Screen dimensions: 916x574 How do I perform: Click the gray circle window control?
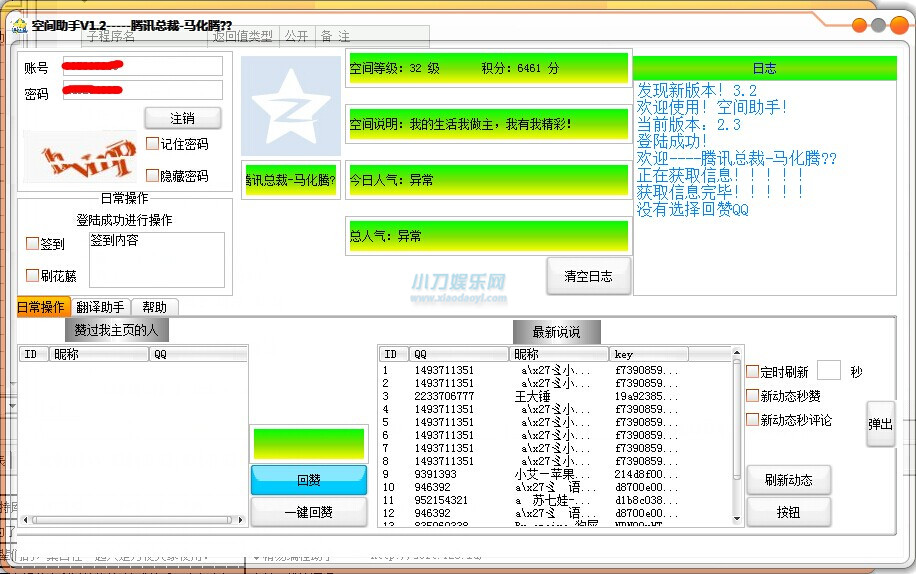click(878, 25)
